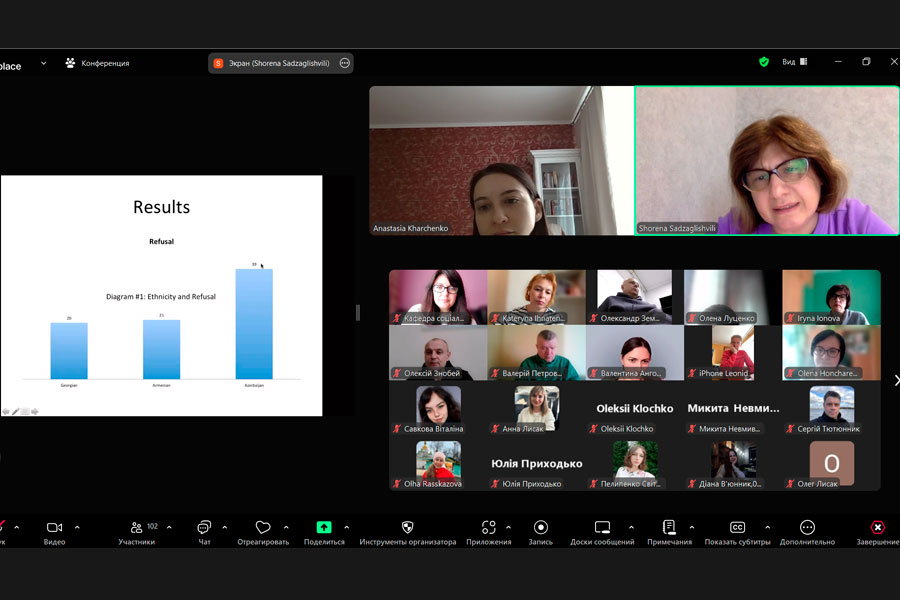Select Валерій Петров... participant tile
This screenshot has height=600, width=900.
click(537, 353)
